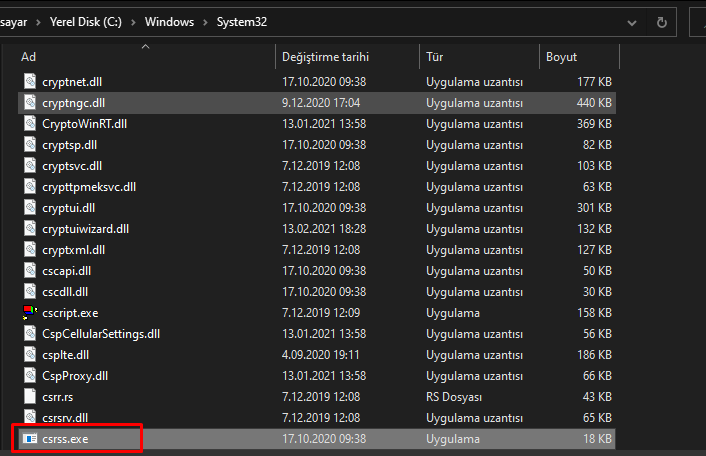Click the RS Dosyası type cell

click(454, 397)
